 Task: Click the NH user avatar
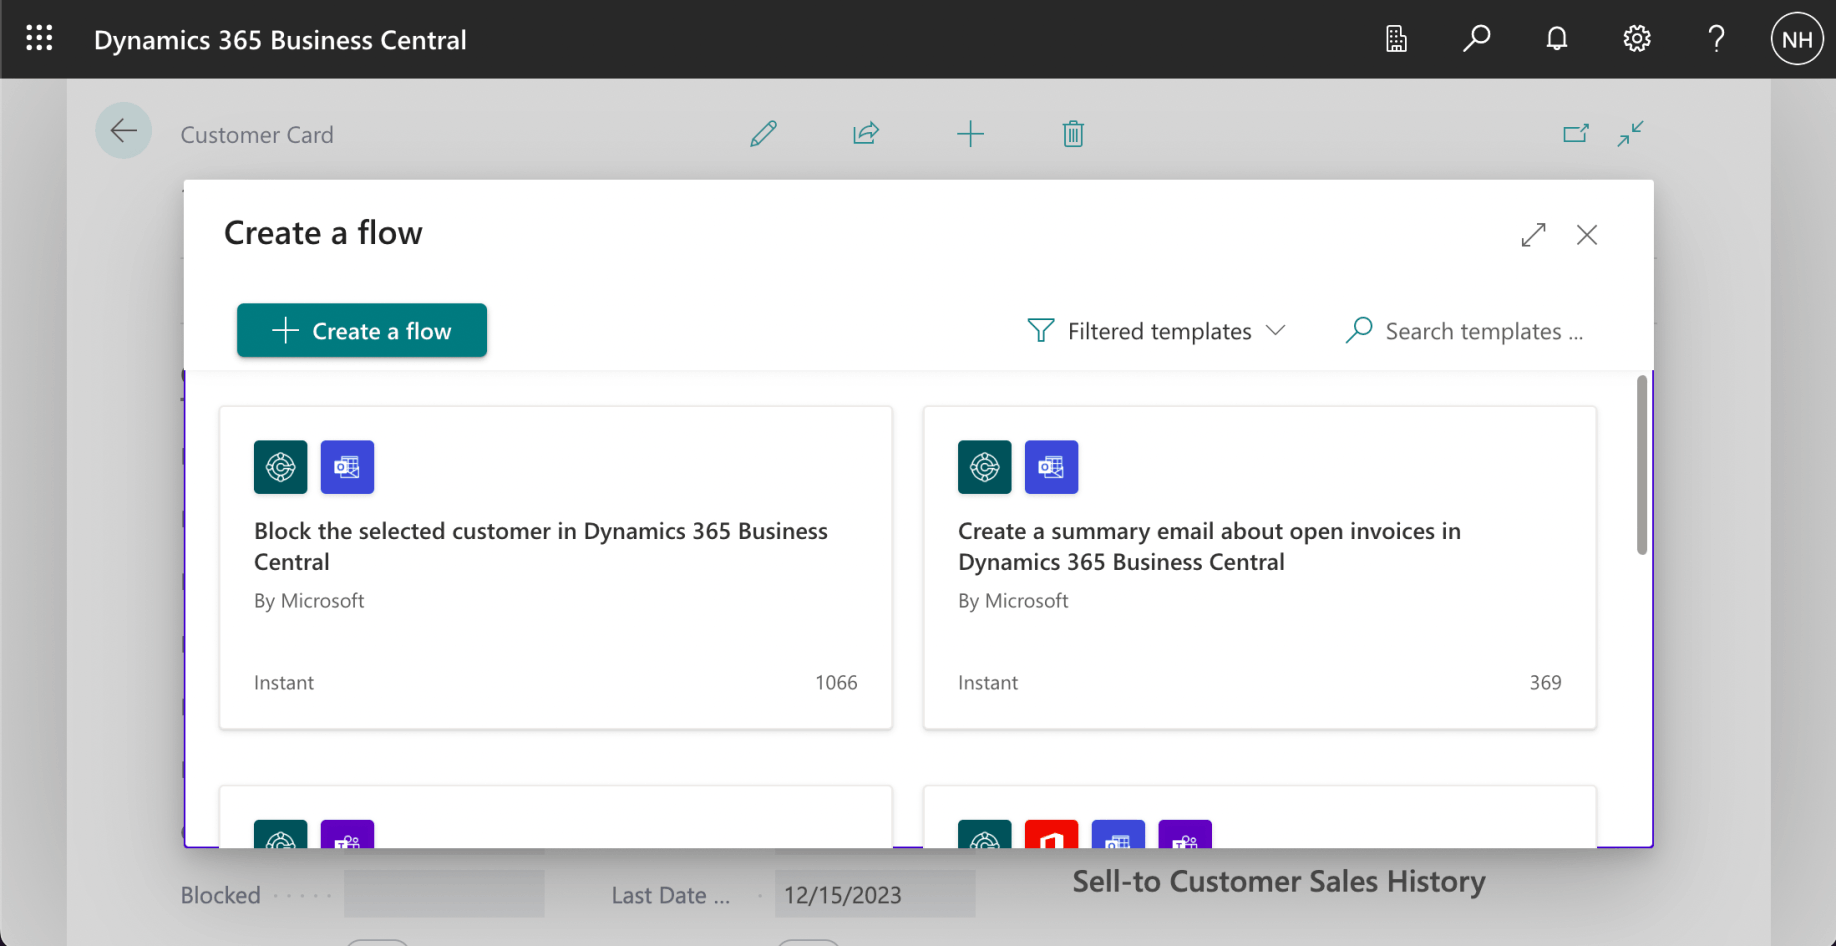1797,40
